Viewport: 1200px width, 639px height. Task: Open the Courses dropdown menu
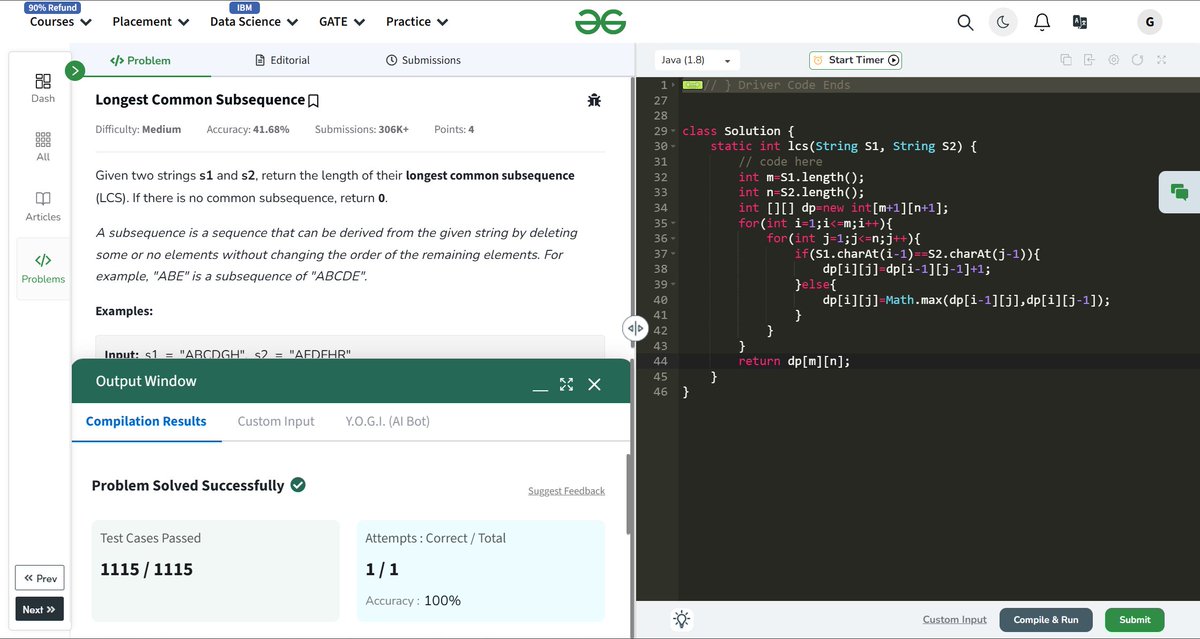[x=61, y=21]
